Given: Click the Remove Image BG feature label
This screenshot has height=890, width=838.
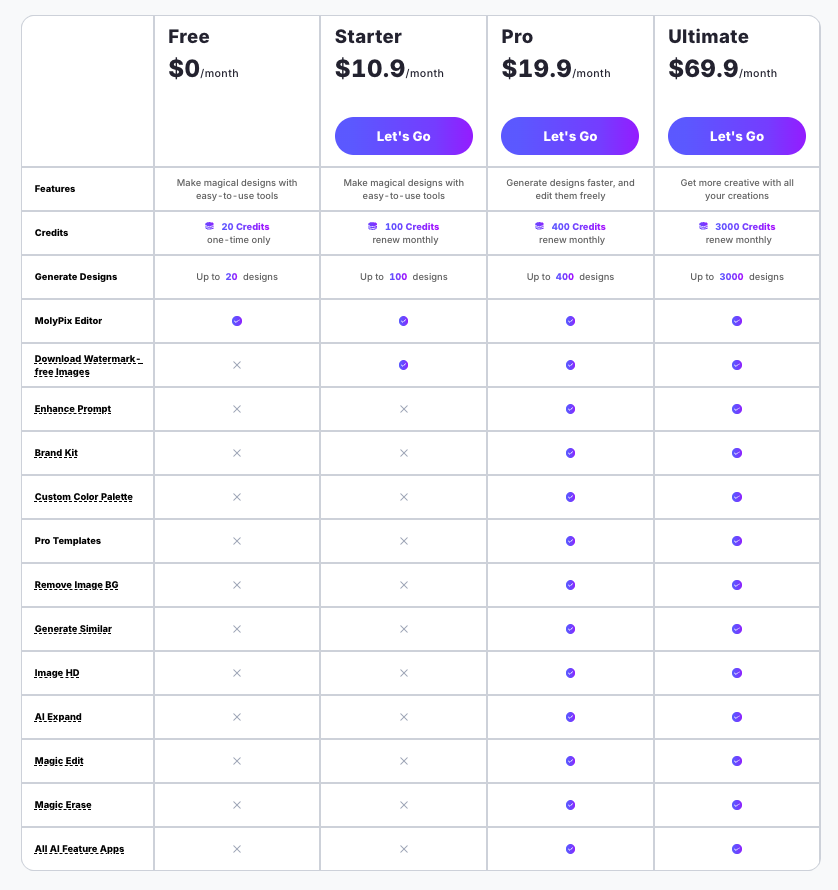Looking at the screenshot, I should pyautogui.click(x=75, y=585).
